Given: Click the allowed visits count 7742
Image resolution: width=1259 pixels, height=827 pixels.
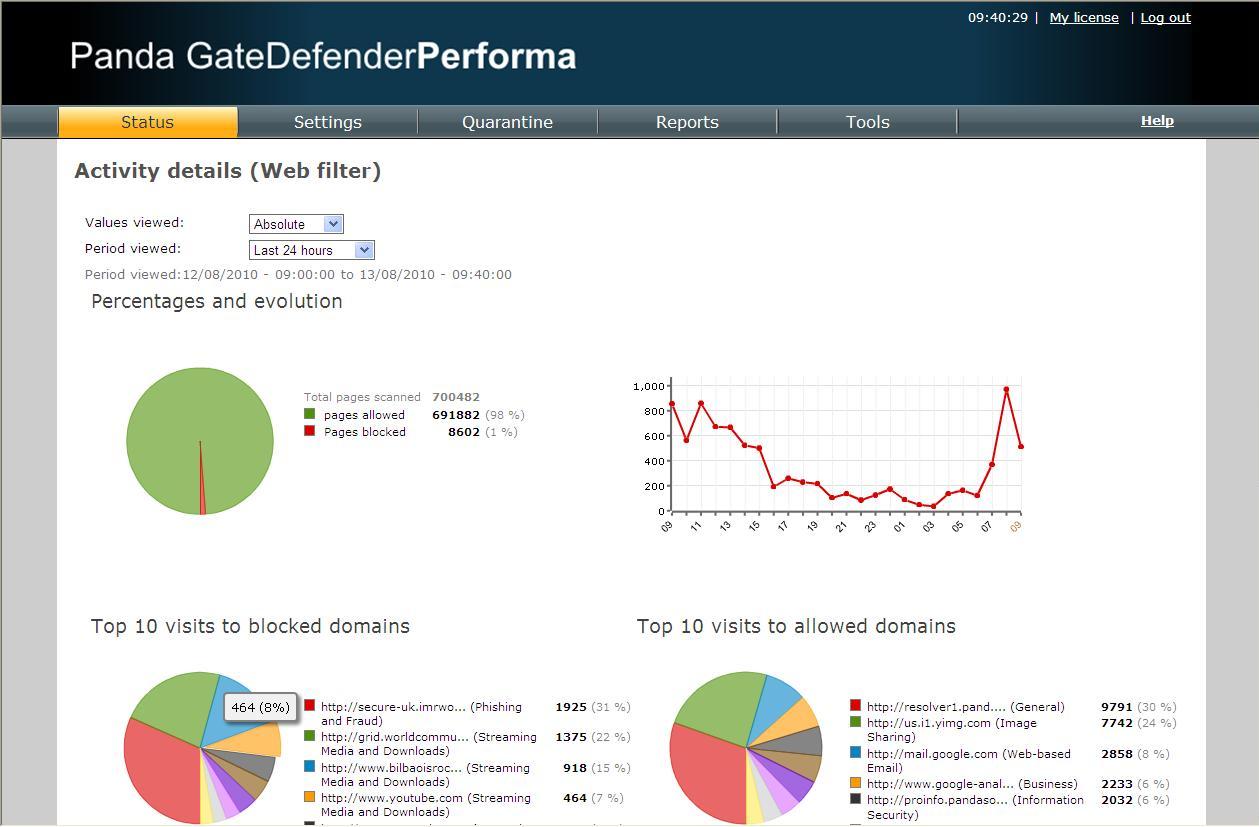Looking at the screenshot, I should [x=1117, y=723].
